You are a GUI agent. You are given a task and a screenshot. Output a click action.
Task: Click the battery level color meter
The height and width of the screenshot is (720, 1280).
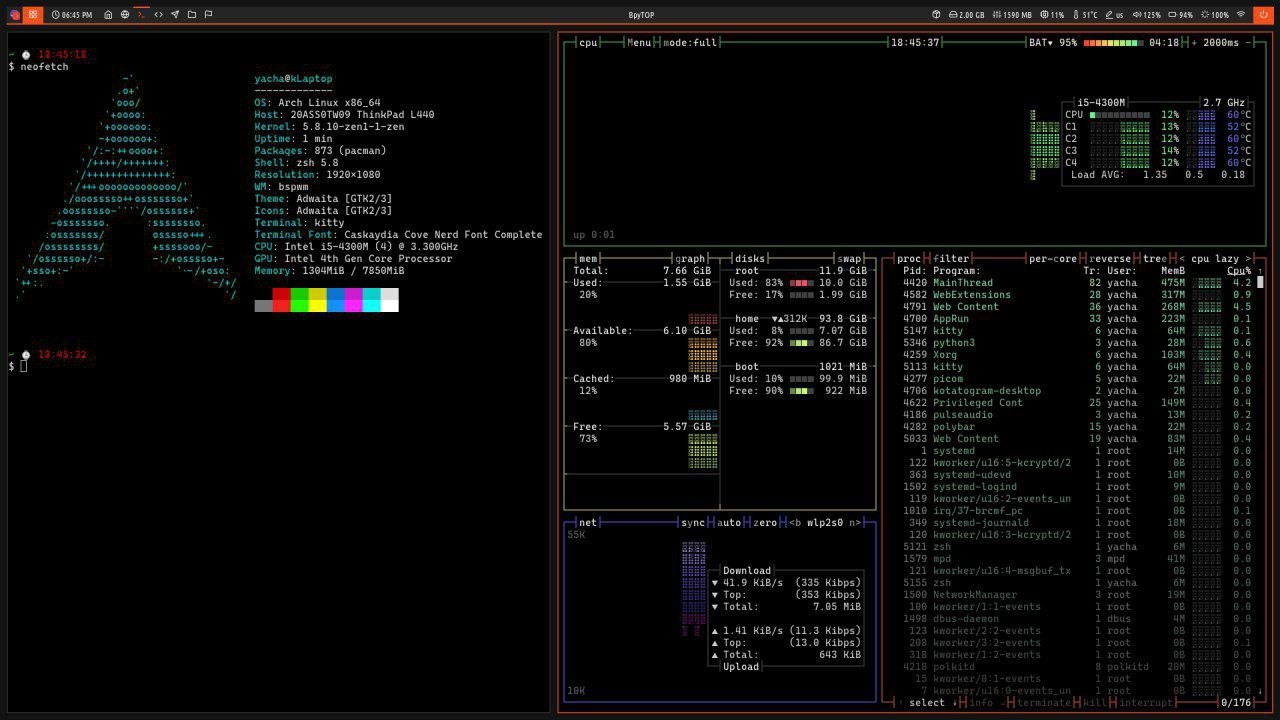[1112, 43]
